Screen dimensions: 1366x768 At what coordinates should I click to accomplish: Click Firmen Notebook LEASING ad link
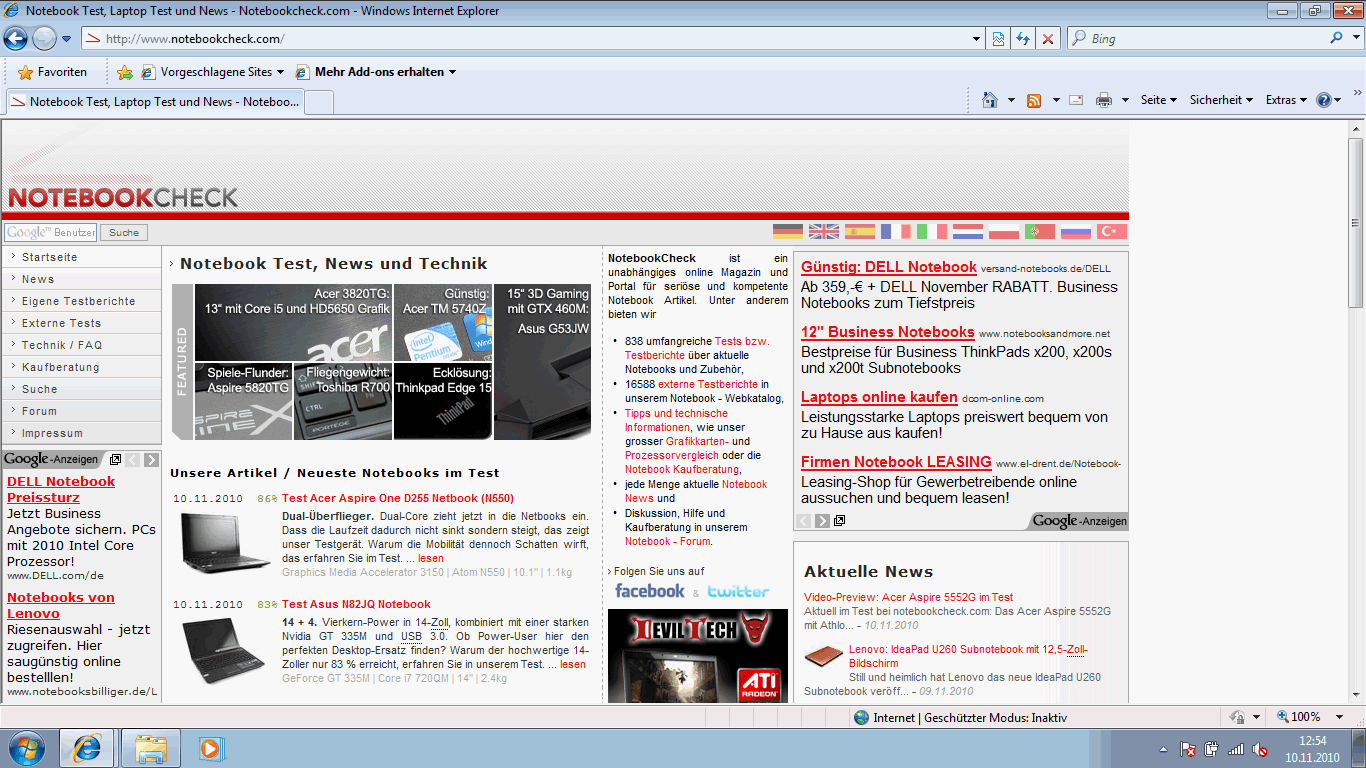(896, 462)
